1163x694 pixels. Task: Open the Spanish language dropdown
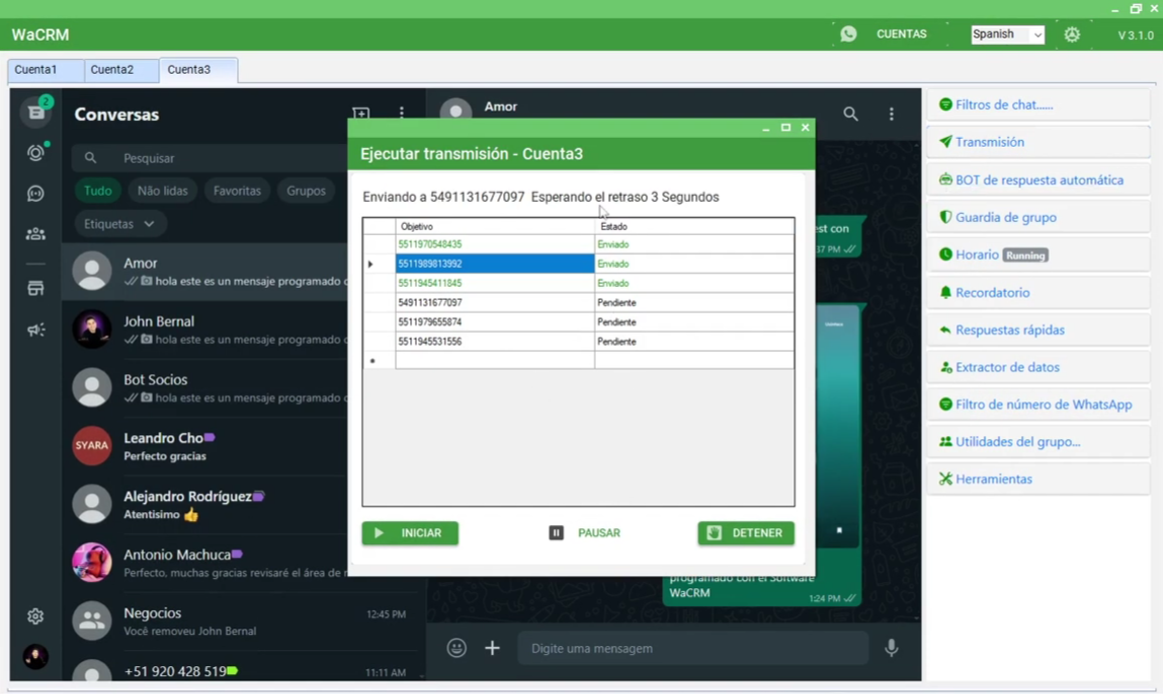tap(1007, 35)
